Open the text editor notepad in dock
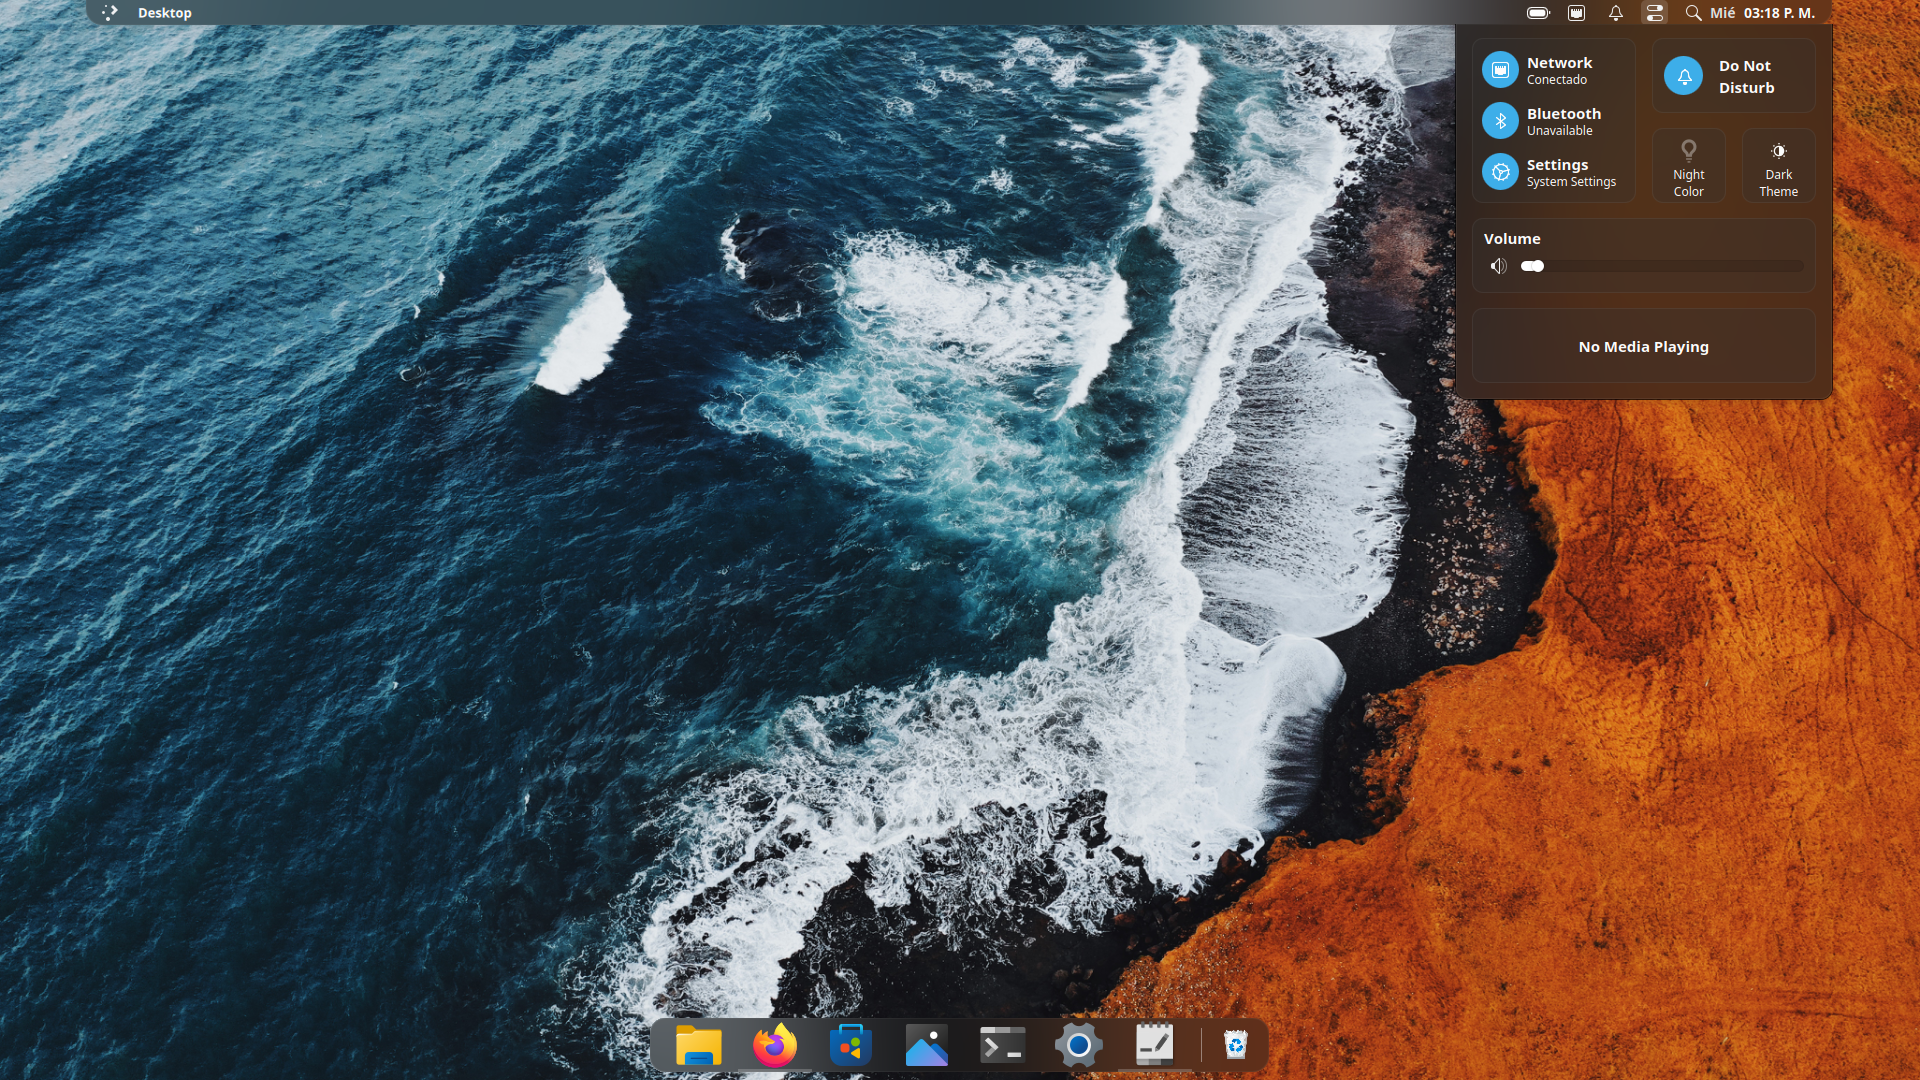Viewport: 1920px width, 1080px height. (x=1154, y=1046)
